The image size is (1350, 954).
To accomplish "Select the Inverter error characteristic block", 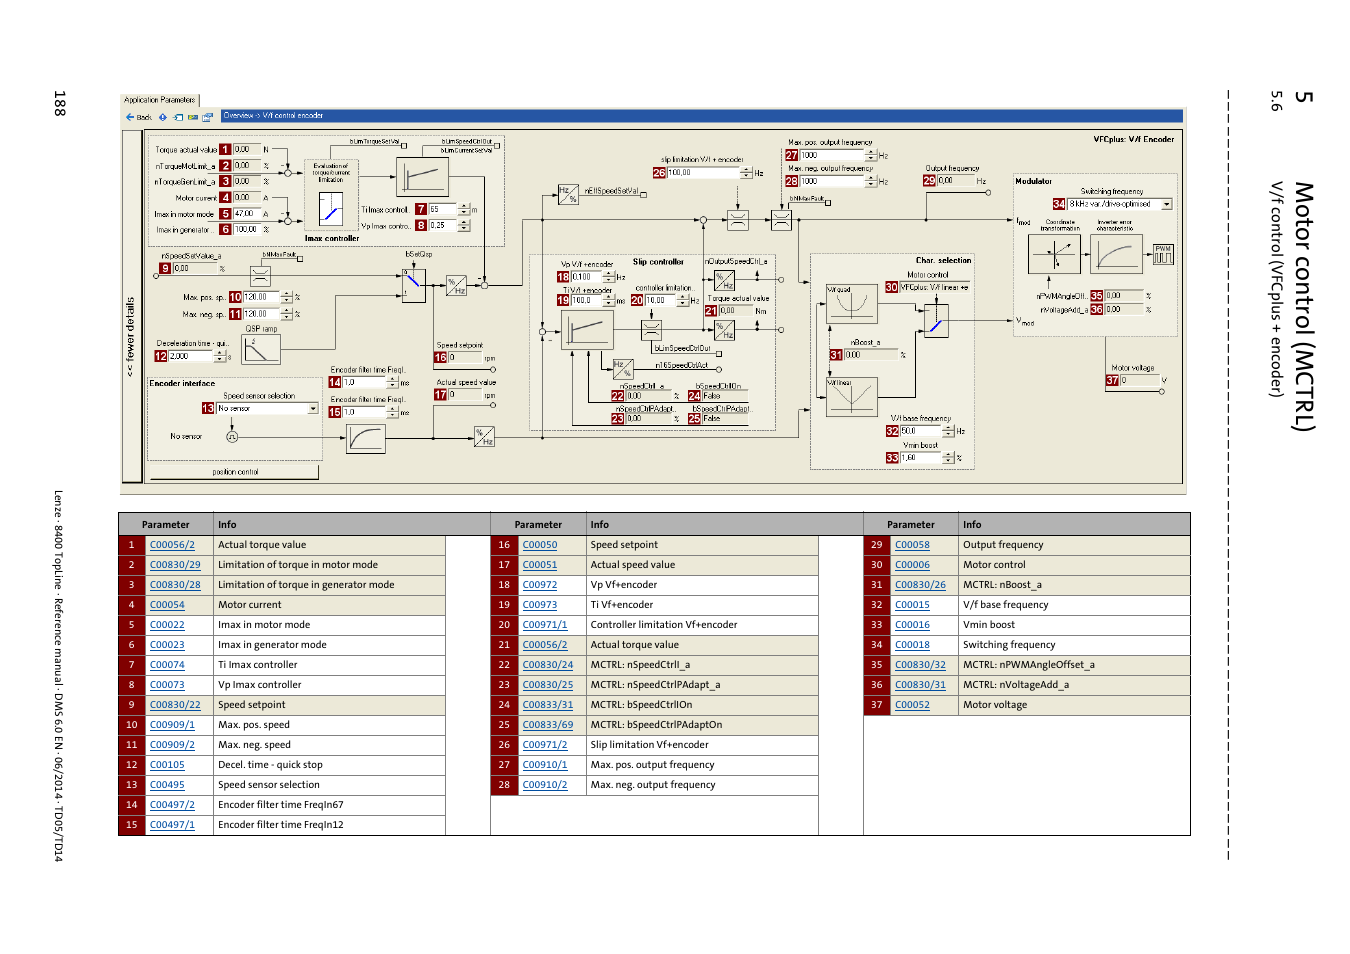I will coord(1116,253).
